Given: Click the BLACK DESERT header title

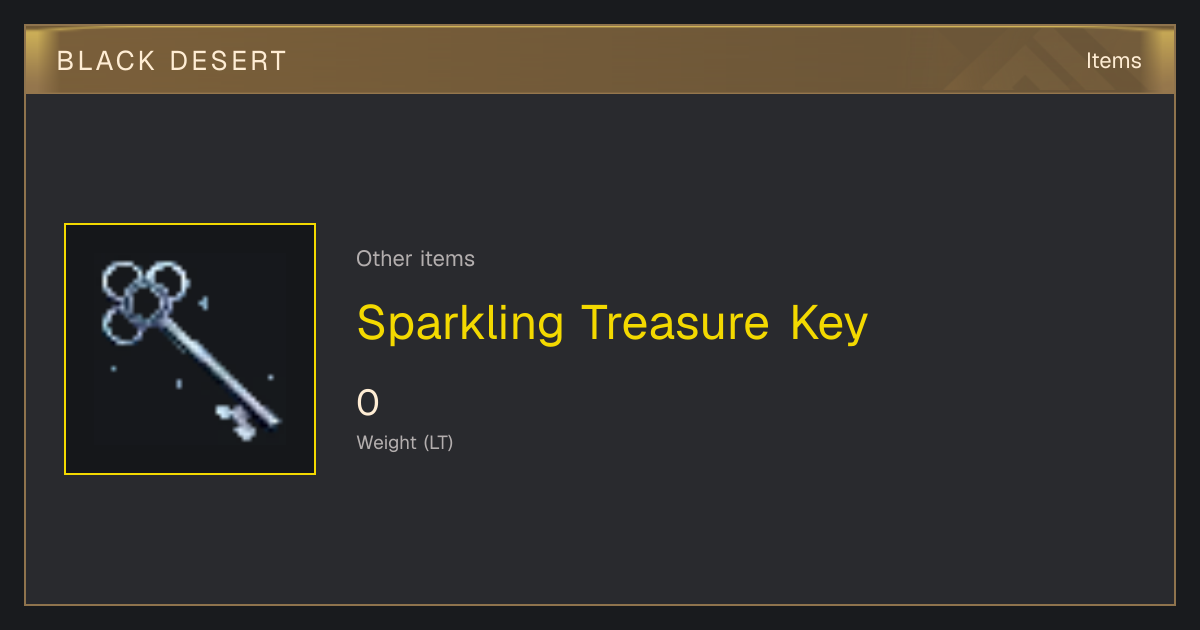Looking at the screenshot, I should [x=172, y=61].
